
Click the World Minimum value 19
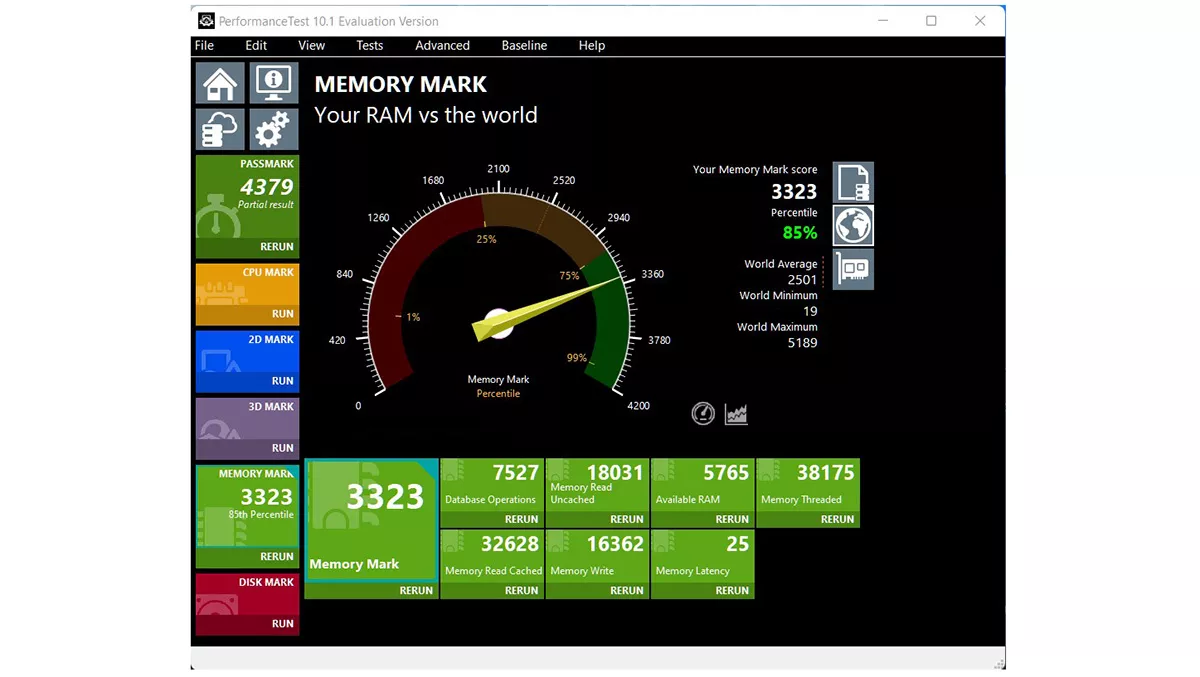click(x=810, y=311)
